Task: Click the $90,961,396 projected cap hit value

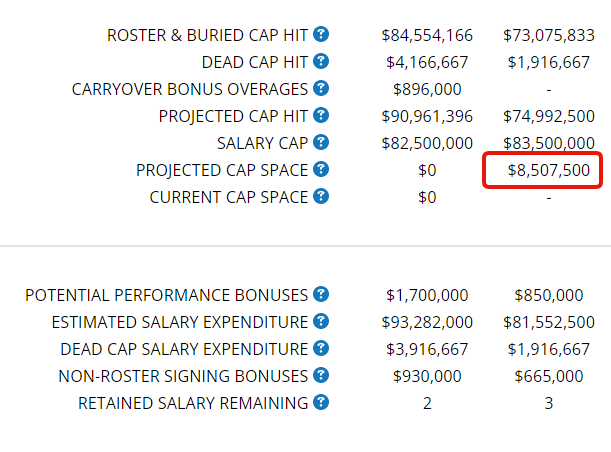Action: click(427, 116)
